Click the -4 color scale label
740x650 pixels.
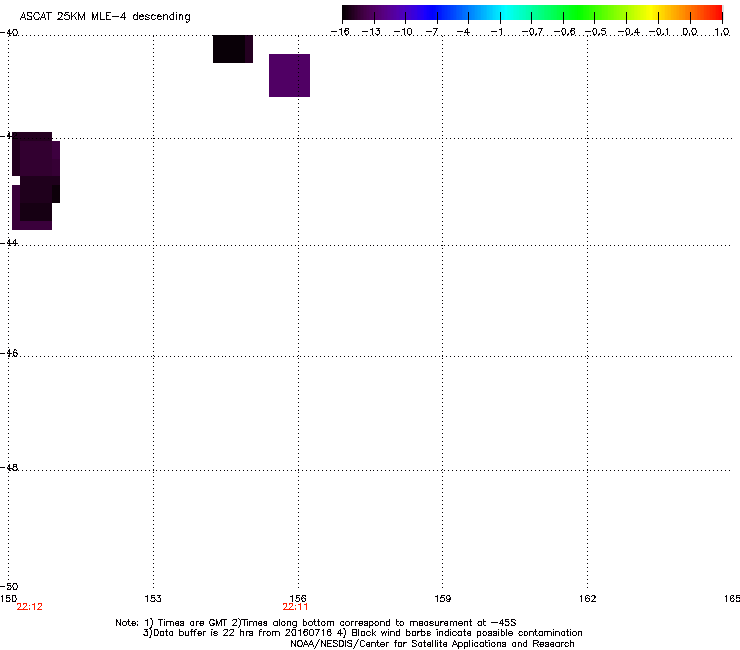point(463,32)
